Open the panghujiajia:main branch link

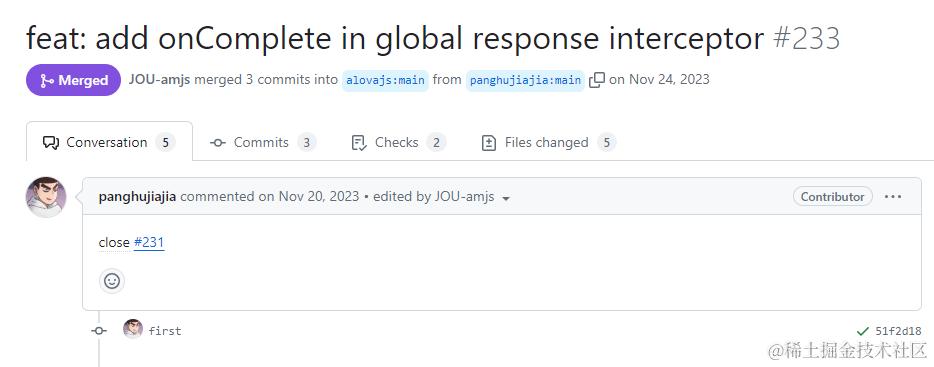(525, 80)
